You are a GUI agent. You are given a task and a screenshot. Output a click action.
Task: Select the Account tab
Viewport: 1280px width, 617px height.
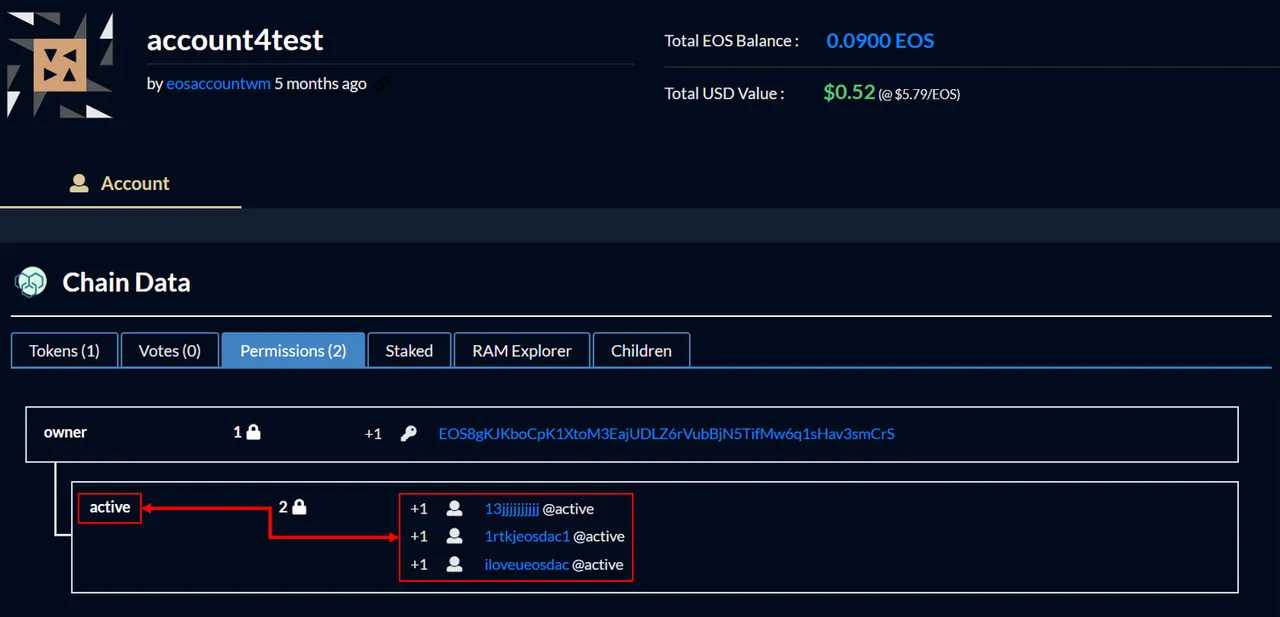tap(120, 183)
